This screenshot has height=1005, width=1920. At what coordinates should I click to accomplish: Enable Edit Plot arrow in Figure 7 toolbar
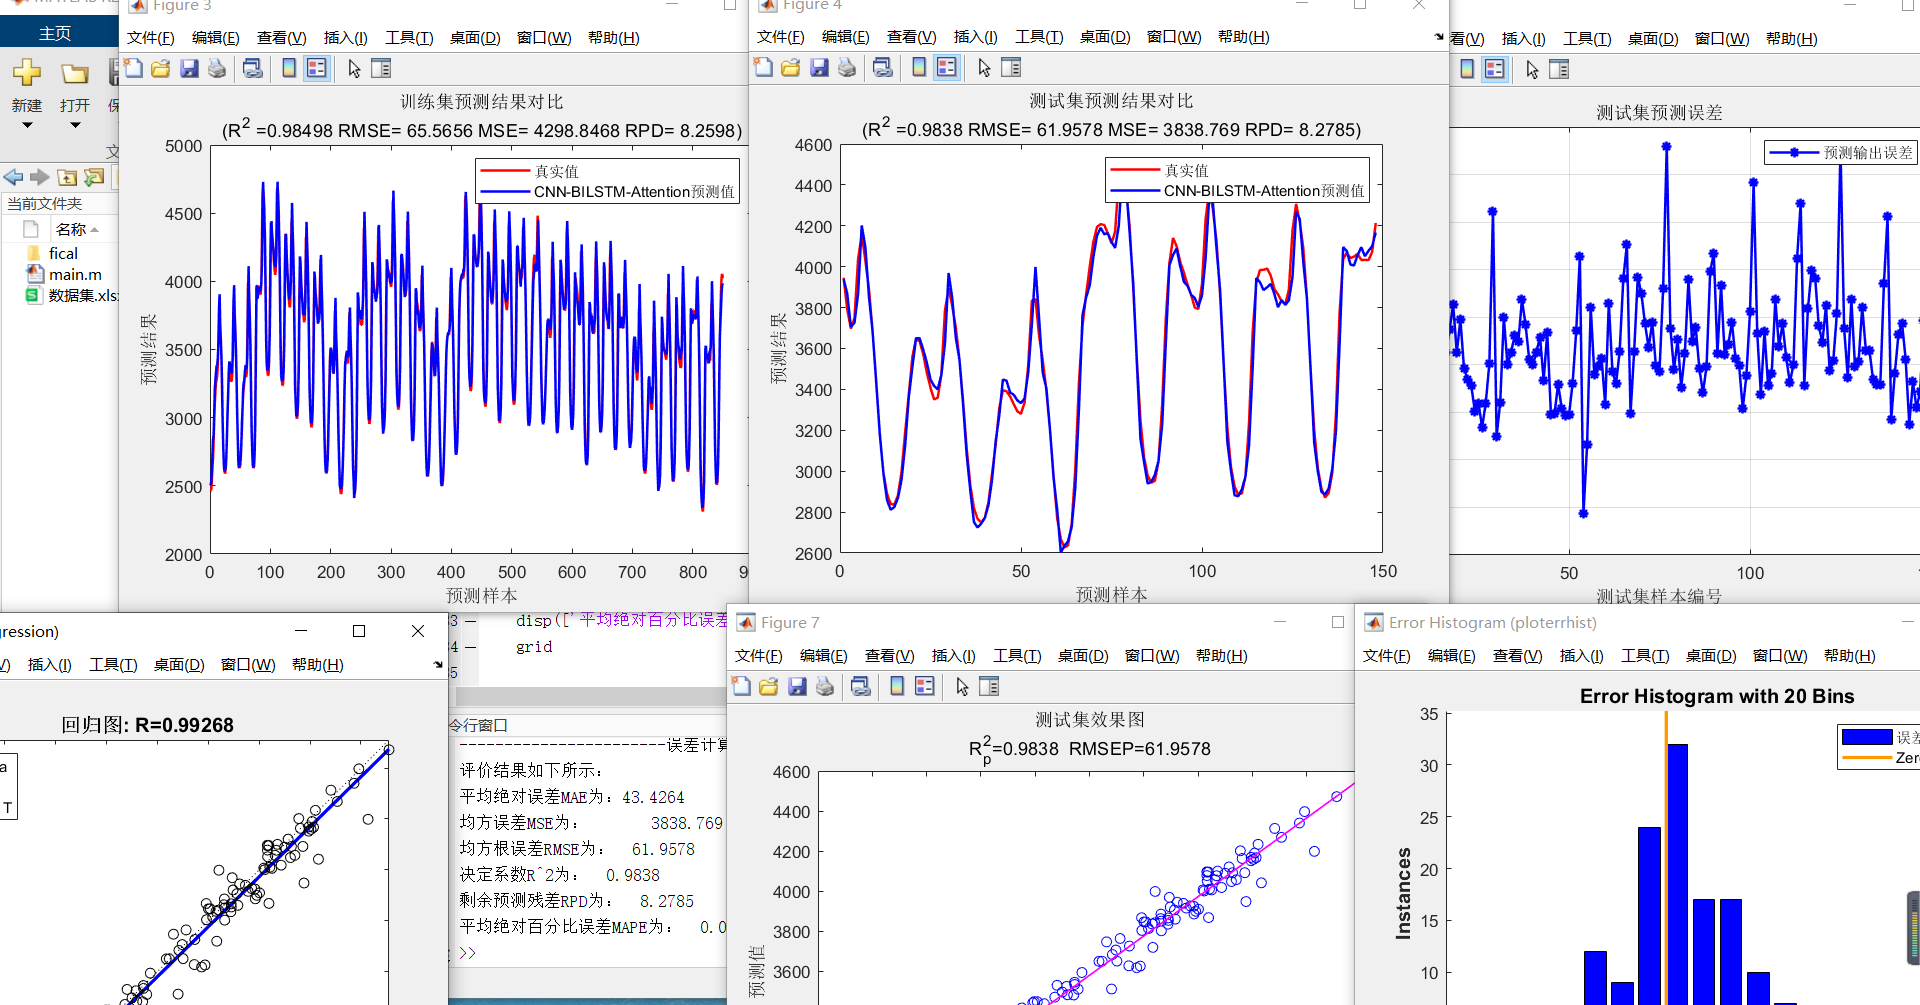pos(962,687)
